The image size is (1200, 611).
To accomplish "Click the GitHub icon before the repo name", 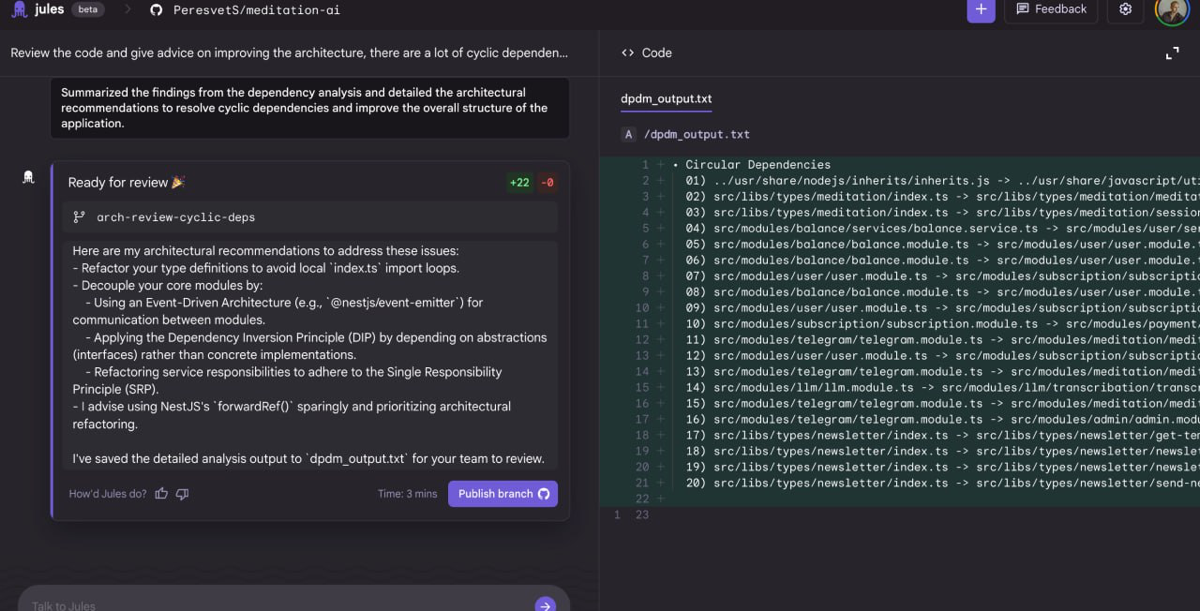I will [x=156, y=10].
